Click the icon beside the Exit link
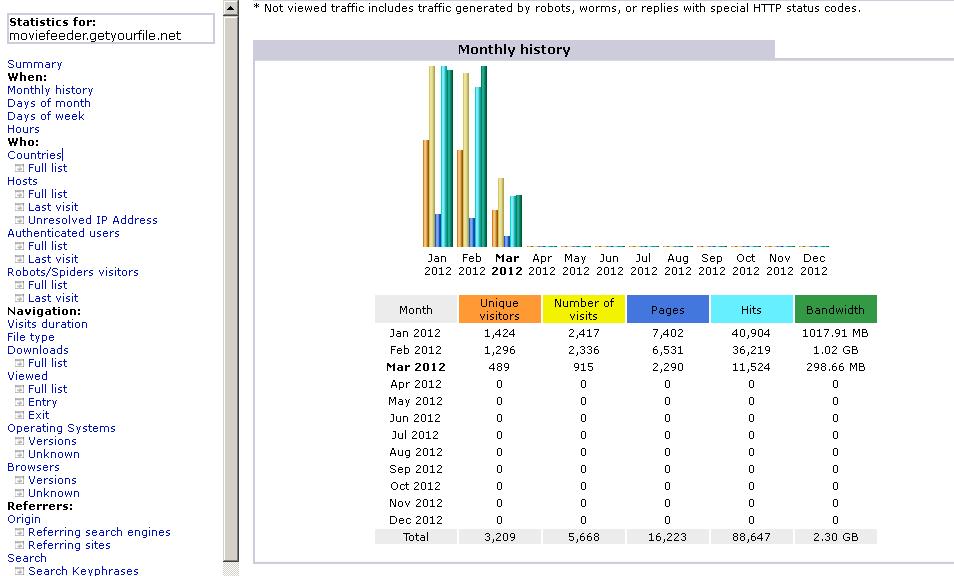 (19, 415)
